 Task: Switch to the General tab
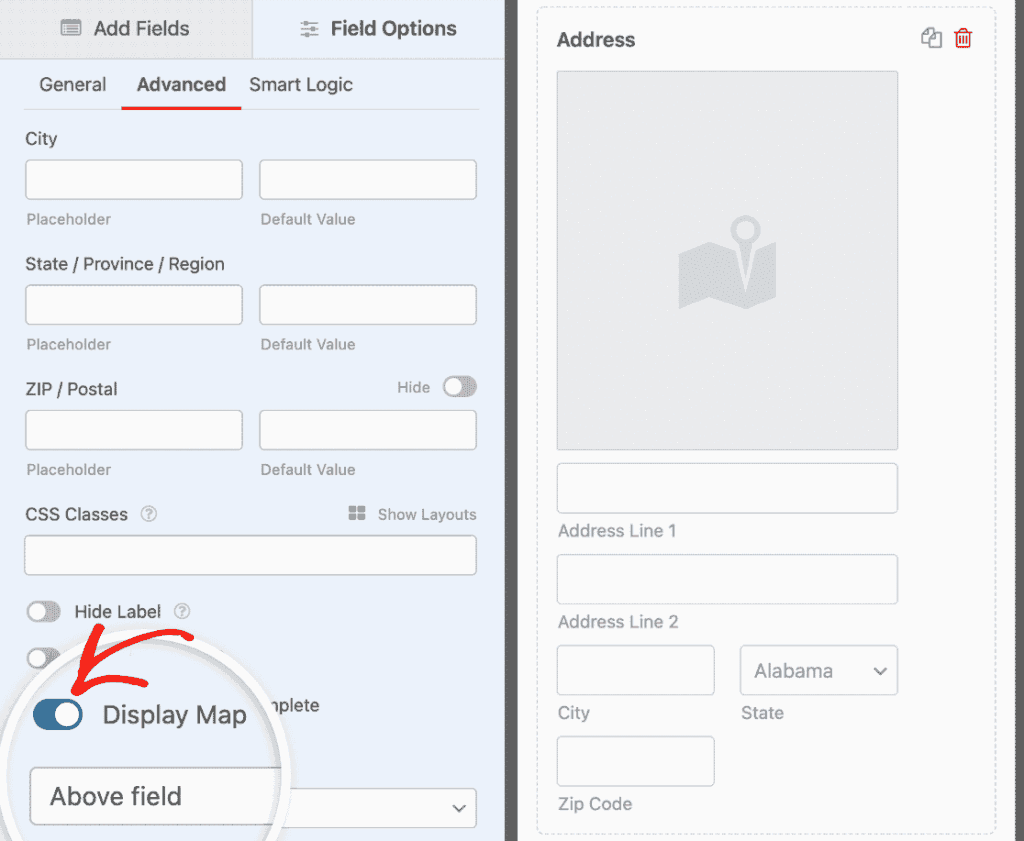73,85
